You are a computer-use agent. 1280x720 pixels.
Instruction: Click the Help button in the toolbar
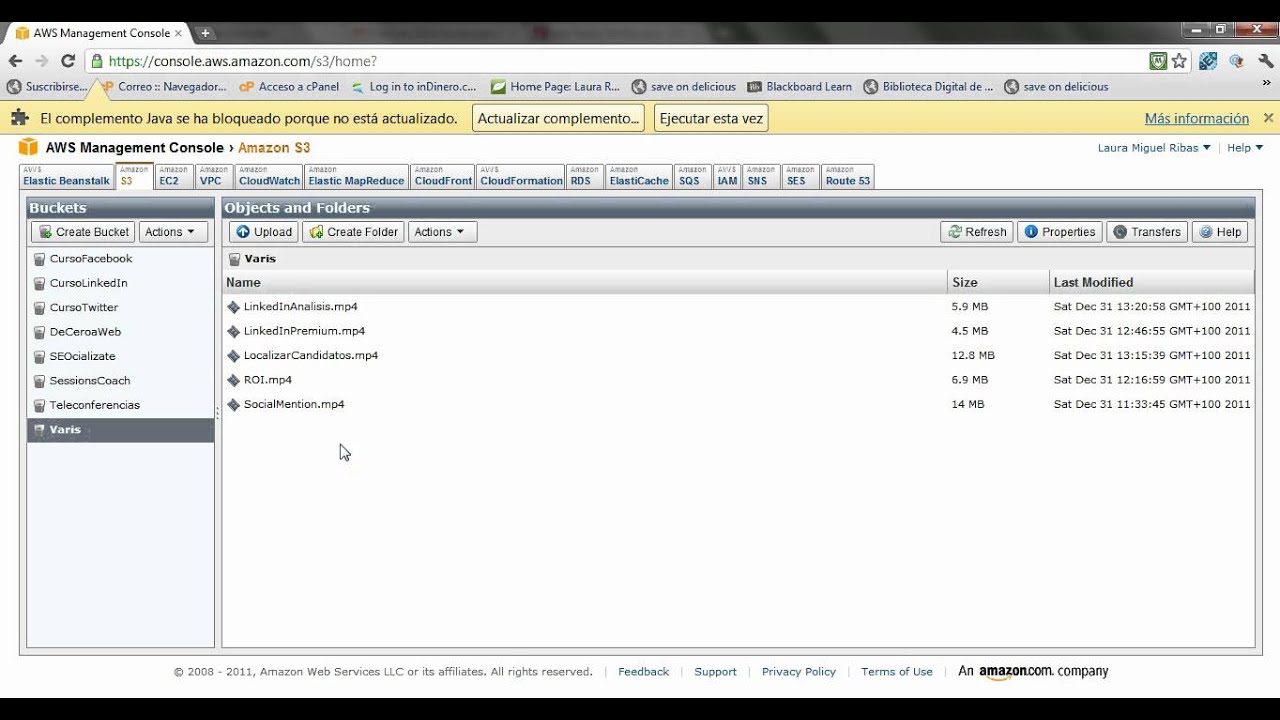pos(1220,232)
